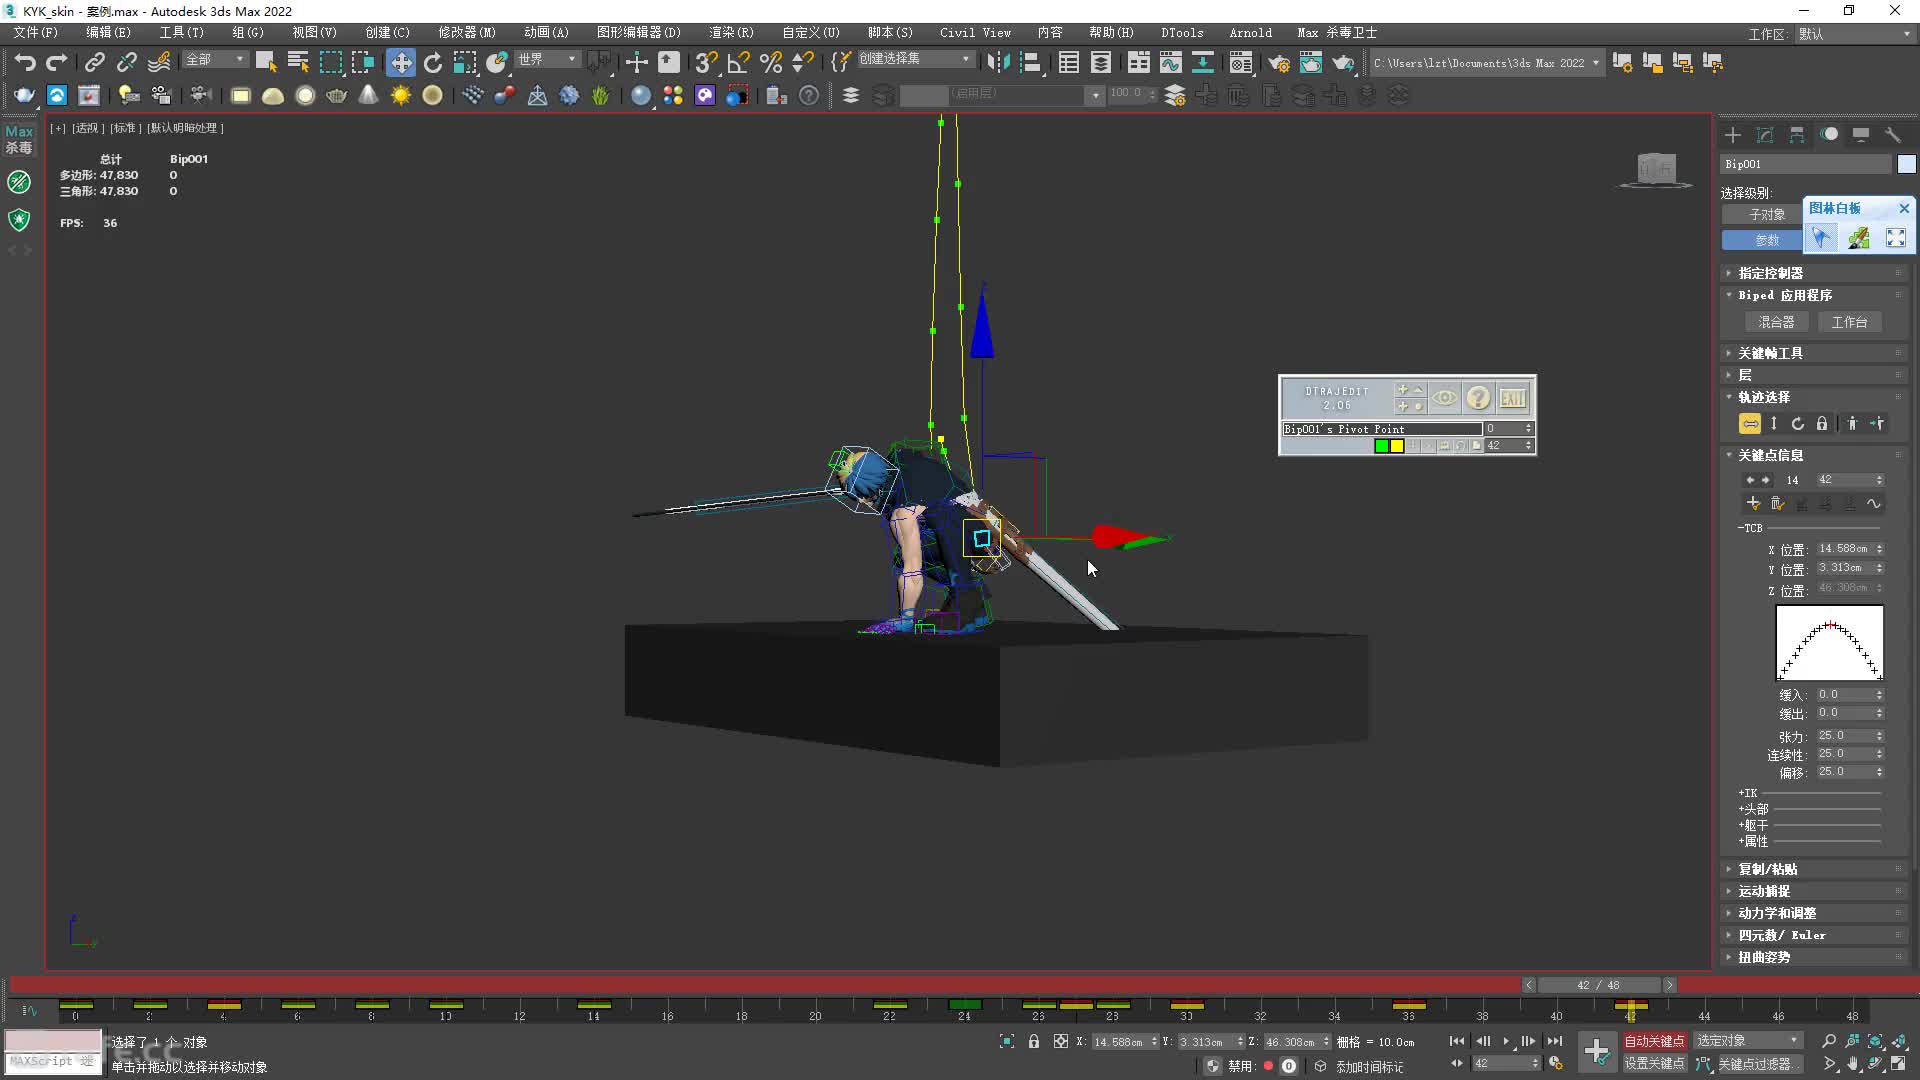The width and height of the screenshot is (1920, 1080).
Task: Click the Cone primitive toolbar icon
Action: [369, 95]
